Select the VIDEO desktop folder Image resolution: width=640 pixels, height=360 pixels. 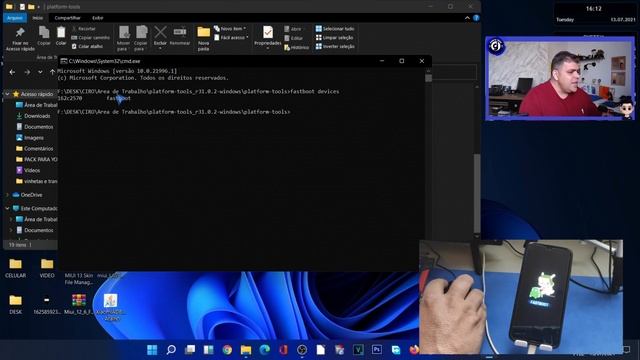pyautogui.click(x=47, y=269)
